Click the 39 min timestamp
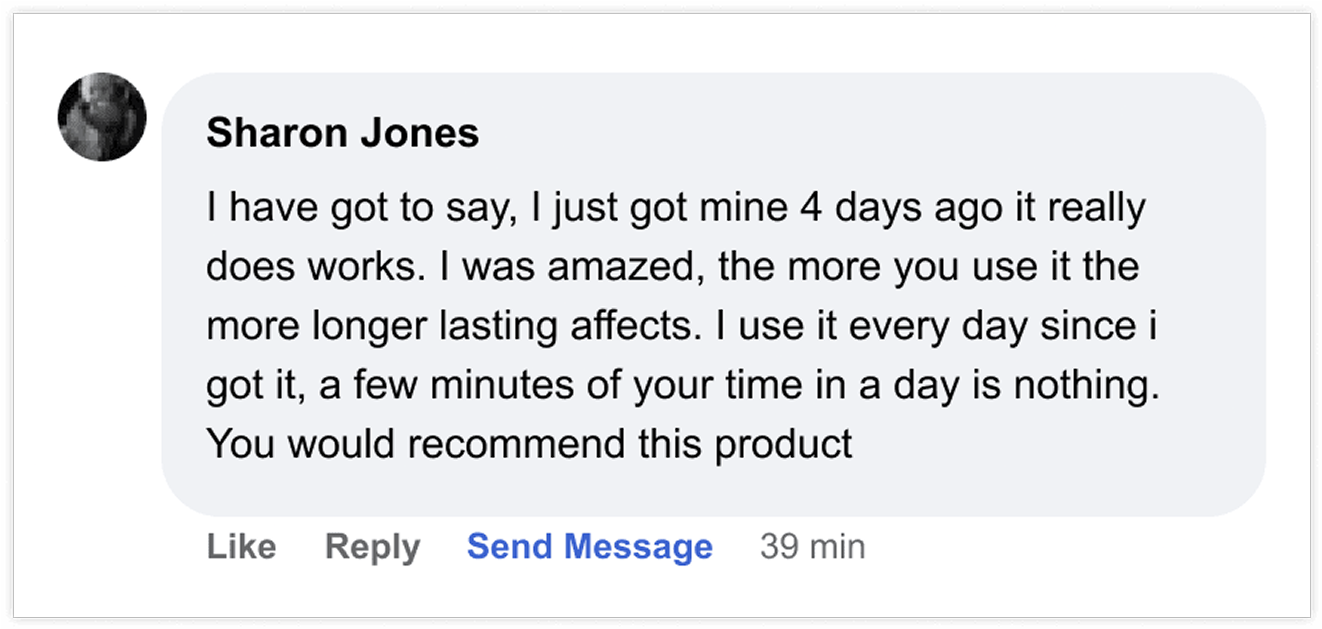 (812, 547)
